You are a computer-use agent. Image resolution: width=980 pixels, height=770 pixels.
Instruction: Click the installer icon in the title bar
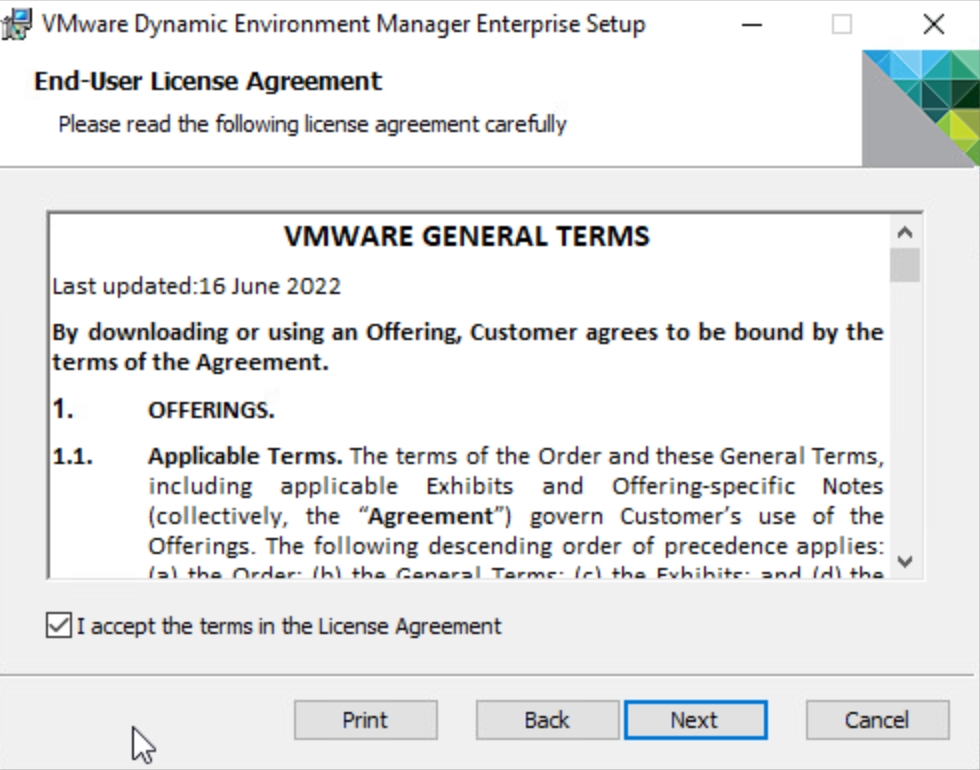17,24
